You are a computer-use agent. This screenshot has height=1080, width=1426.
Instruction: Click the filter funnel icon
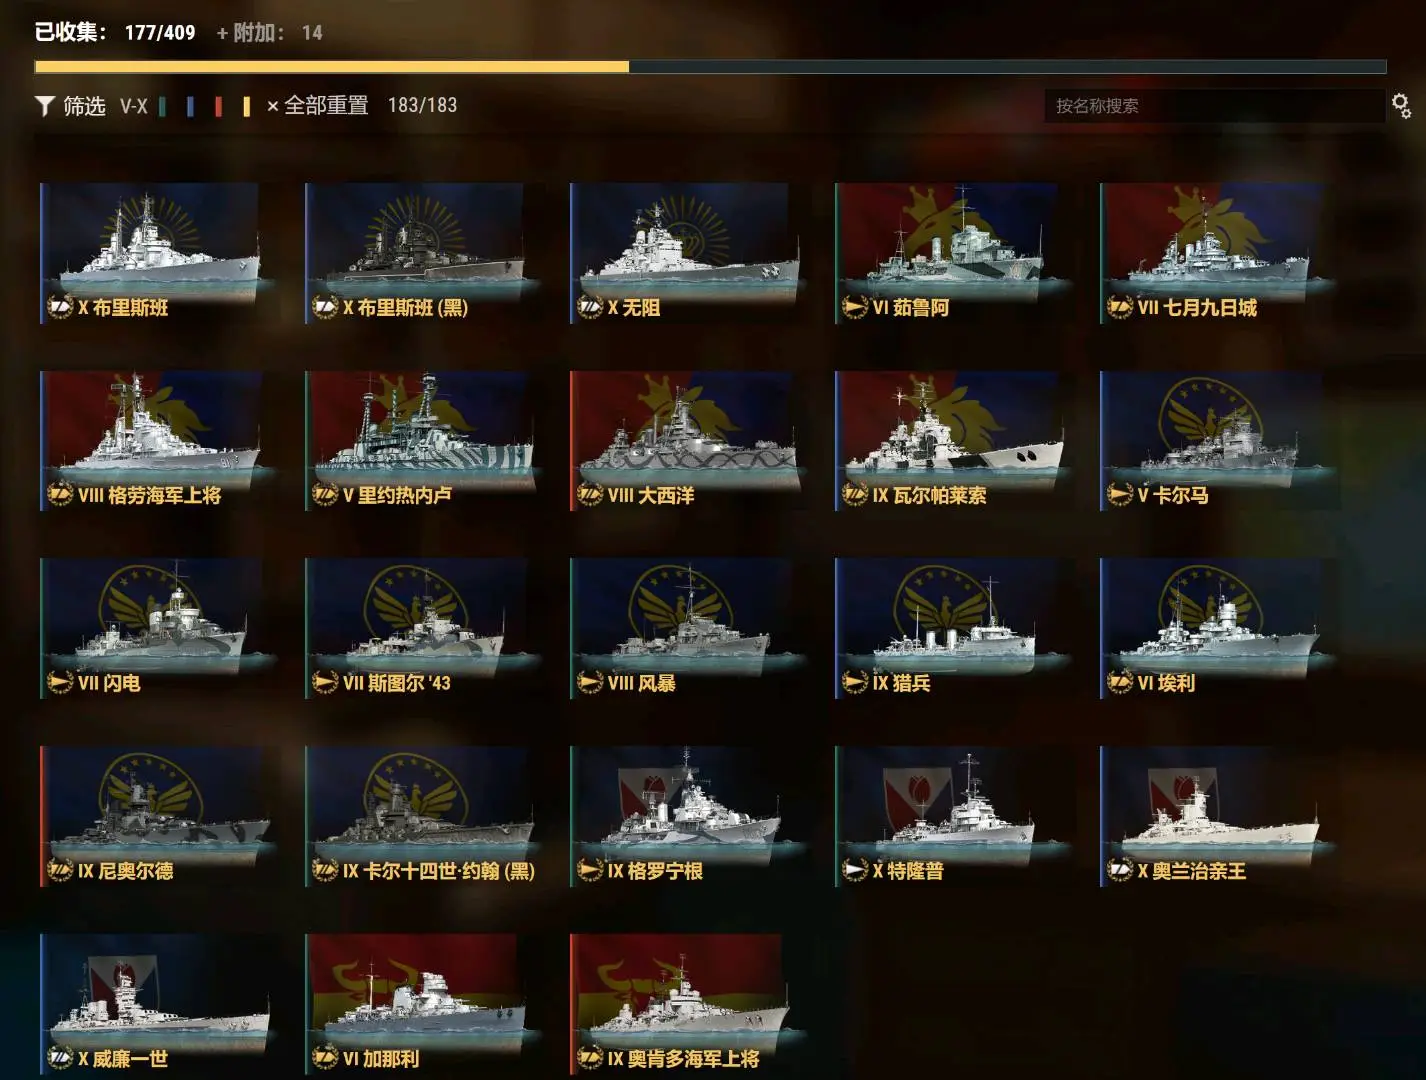44,106
